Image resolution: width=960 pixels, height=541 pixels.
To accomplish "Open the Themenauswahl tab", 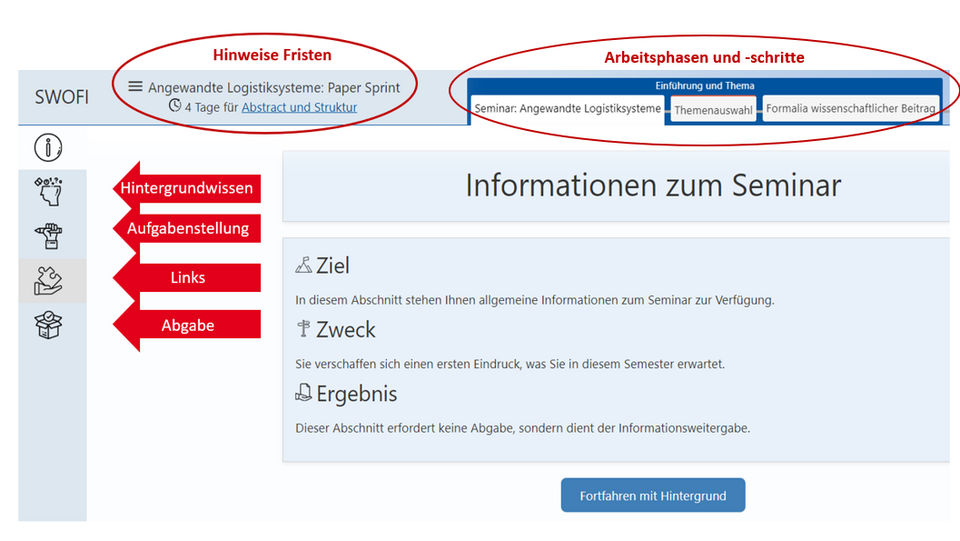I will tap(713, 110).
